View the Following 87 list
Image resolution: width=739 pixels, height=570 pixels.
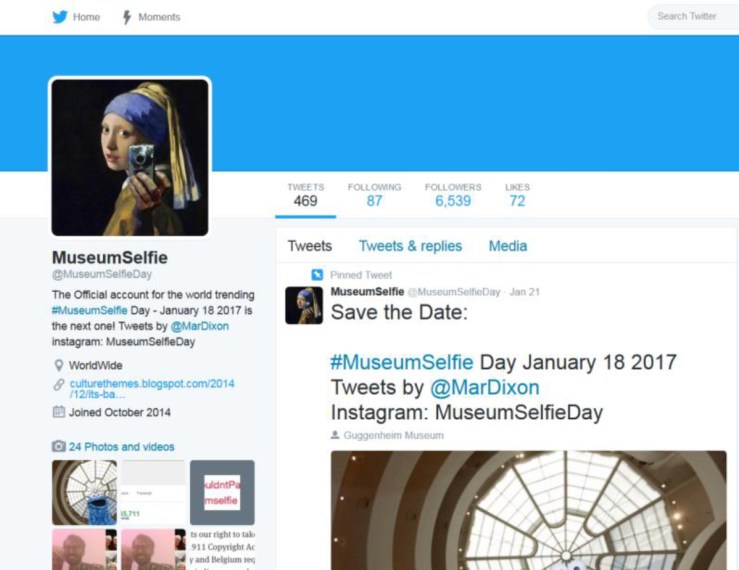click(x=374, y=195)
